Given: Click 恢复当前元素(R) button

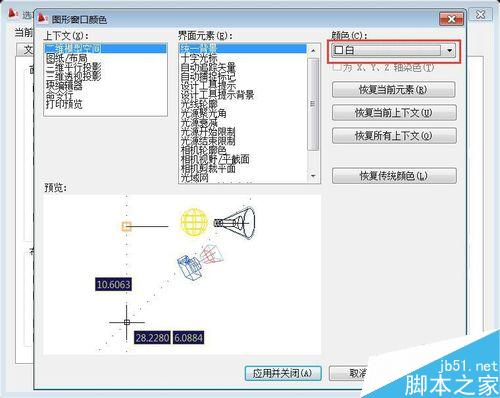Looking at the screenshot, I should (394, 90).
